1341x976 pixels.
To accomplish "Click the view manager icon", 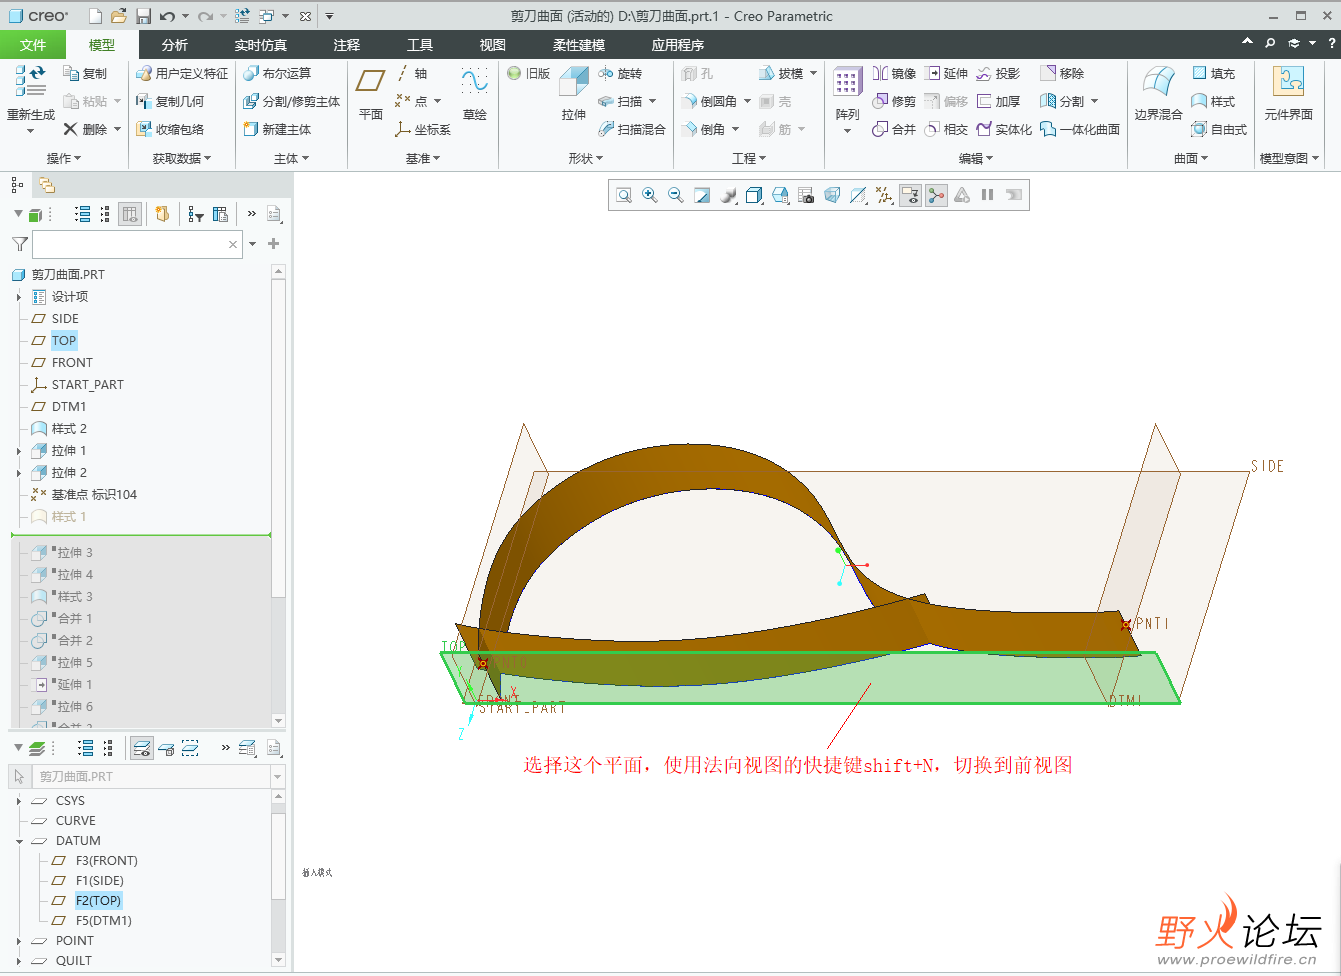I will pyautogui.click(x=806, y=195).
